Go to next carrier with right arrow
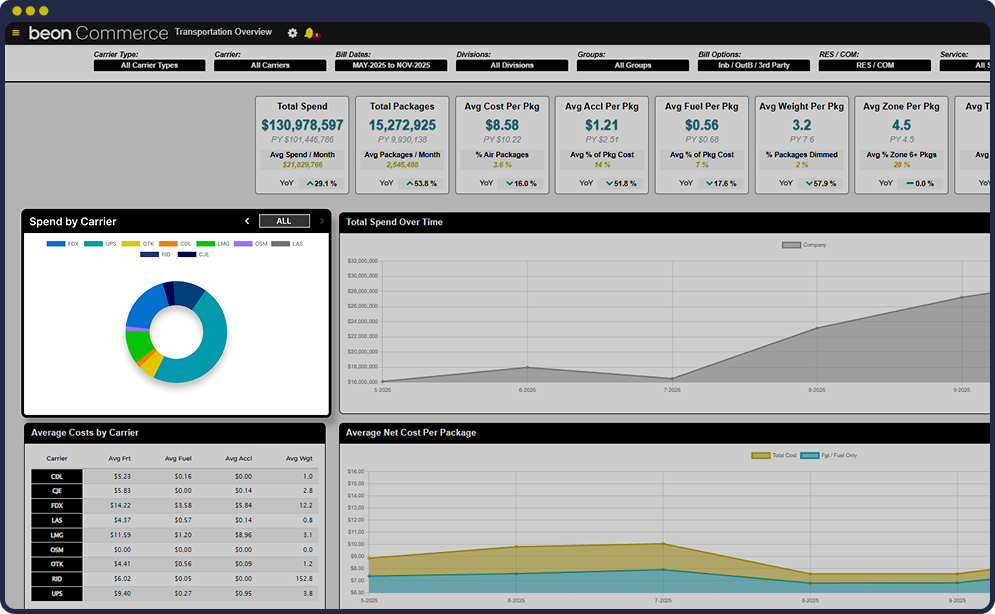Image resolution: width=995 pixels, height=614 pixels. coord(321,221)
